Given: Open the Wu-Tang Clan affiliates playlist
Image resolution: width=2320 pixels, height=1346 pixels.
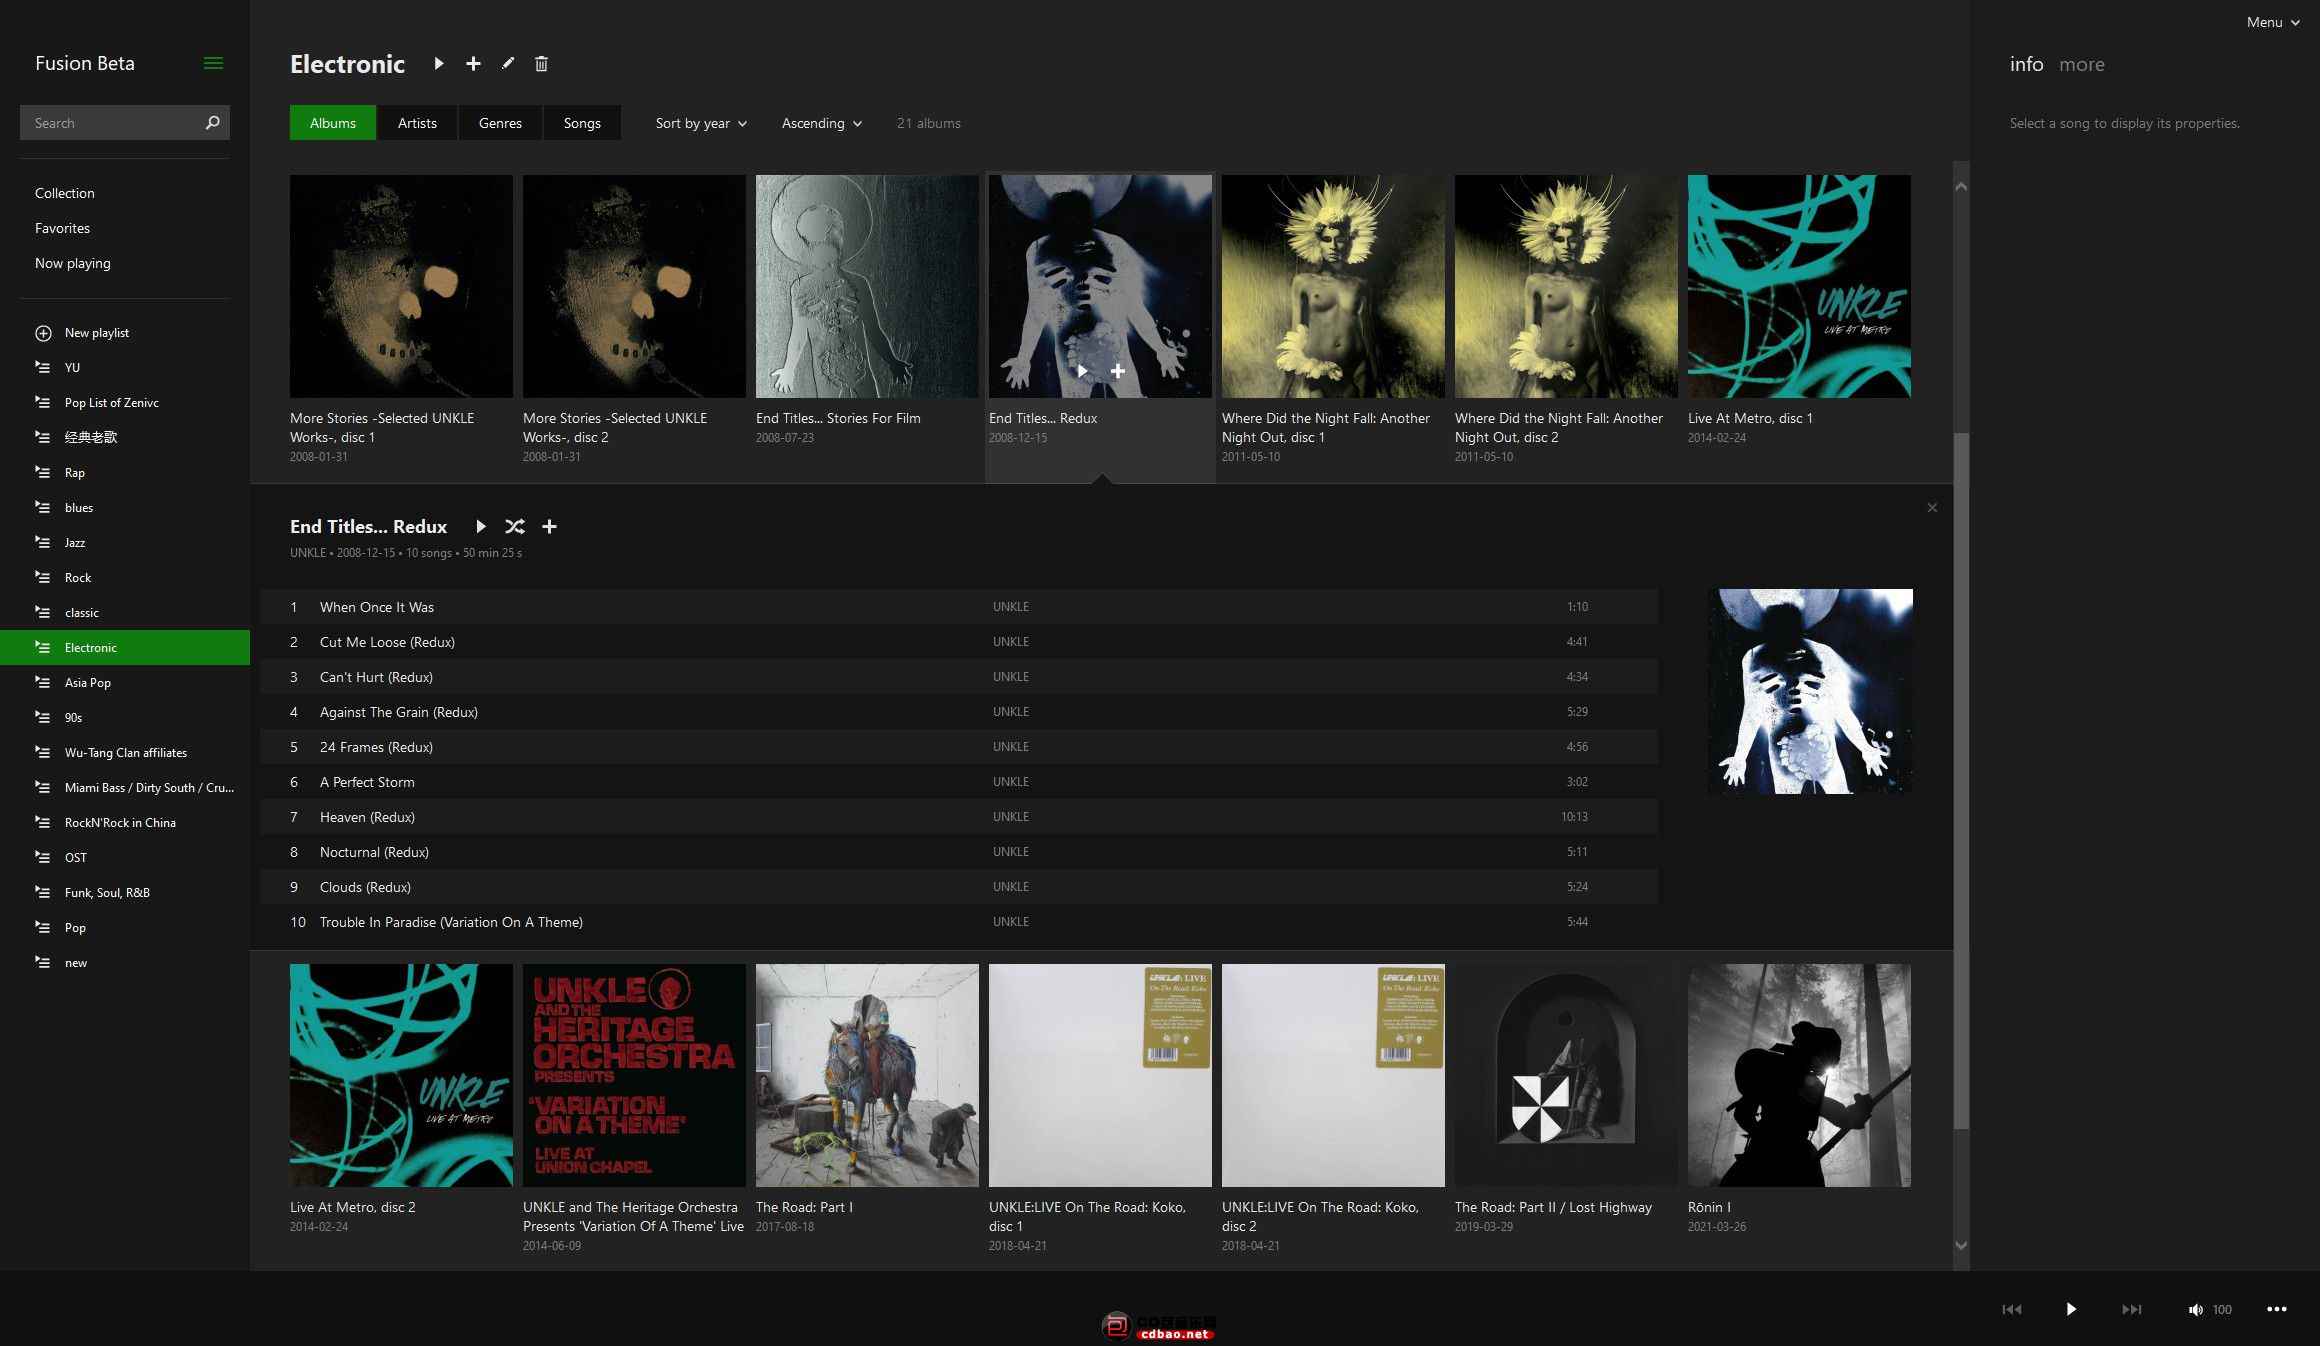Looking at the screenshot, I should tap(125, 753).
